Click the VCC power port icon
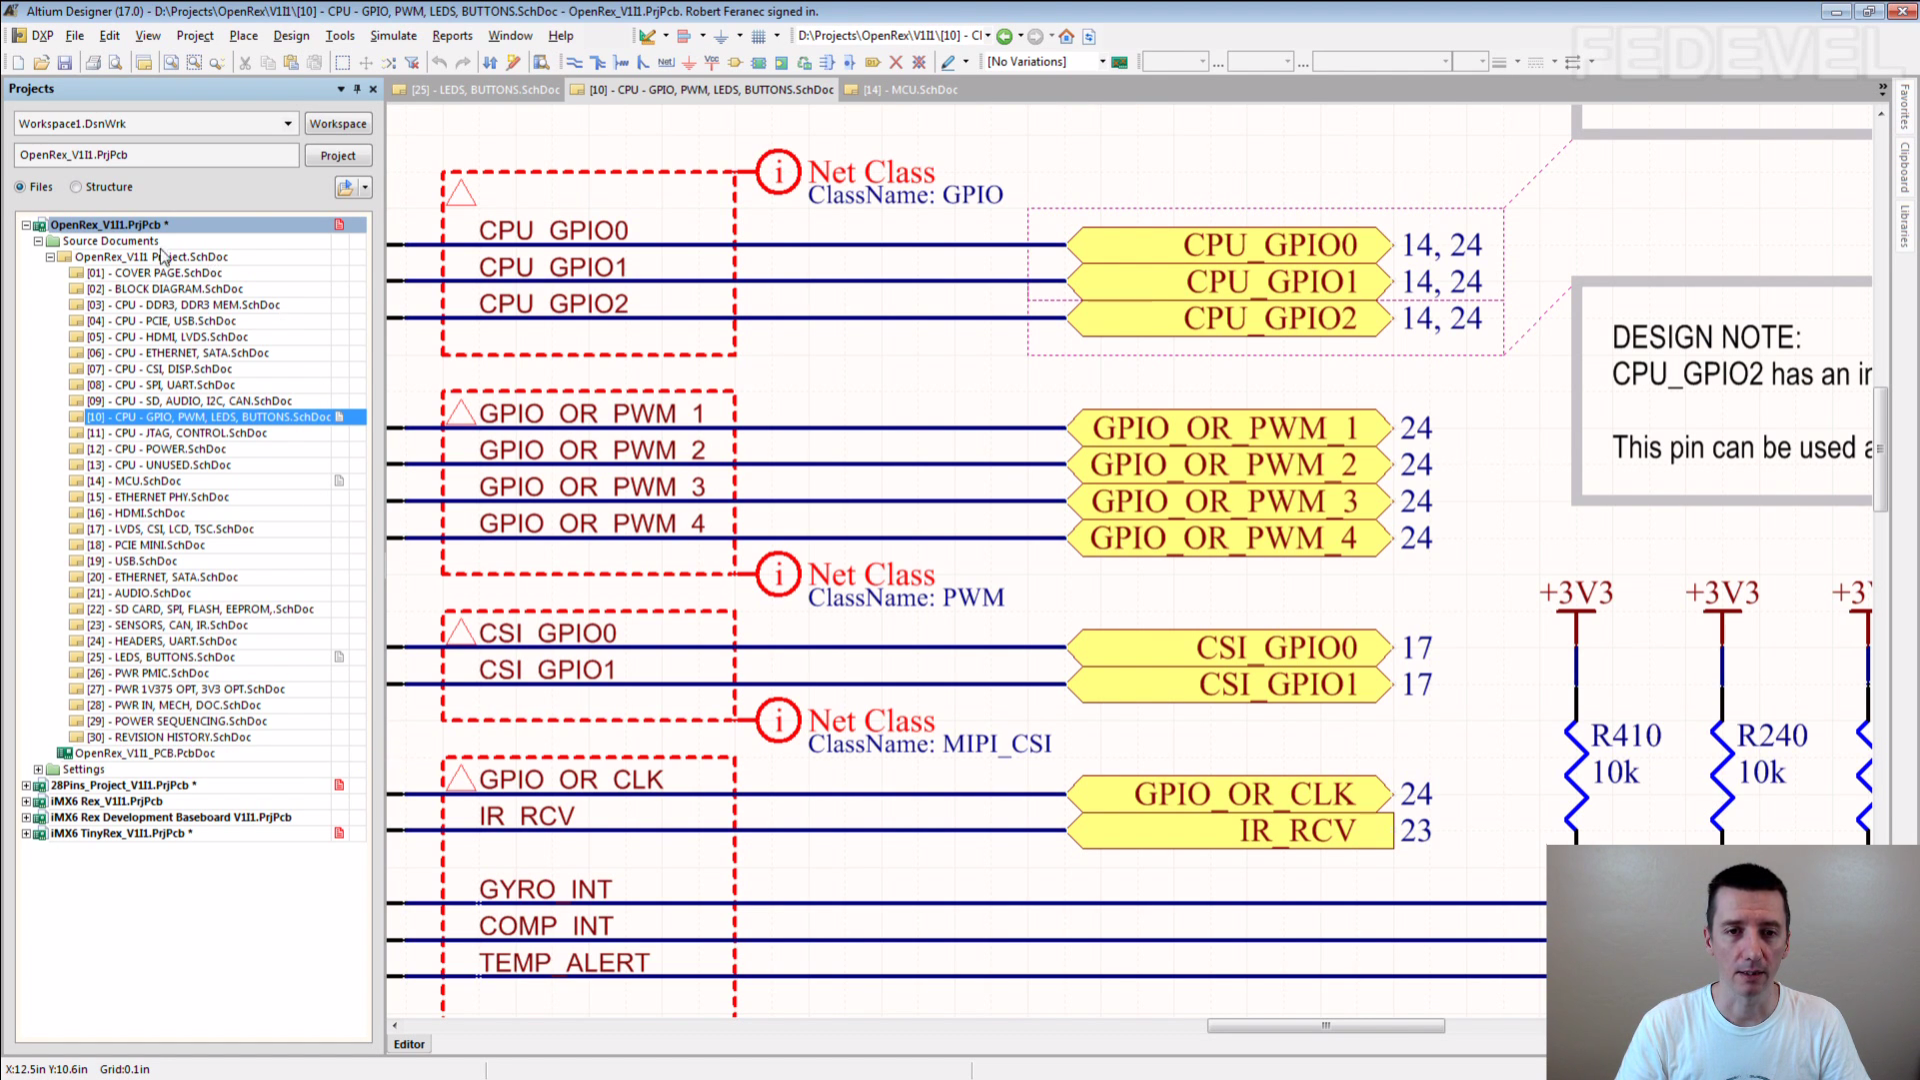1920x1080 pixels. (x=711, y=63)
